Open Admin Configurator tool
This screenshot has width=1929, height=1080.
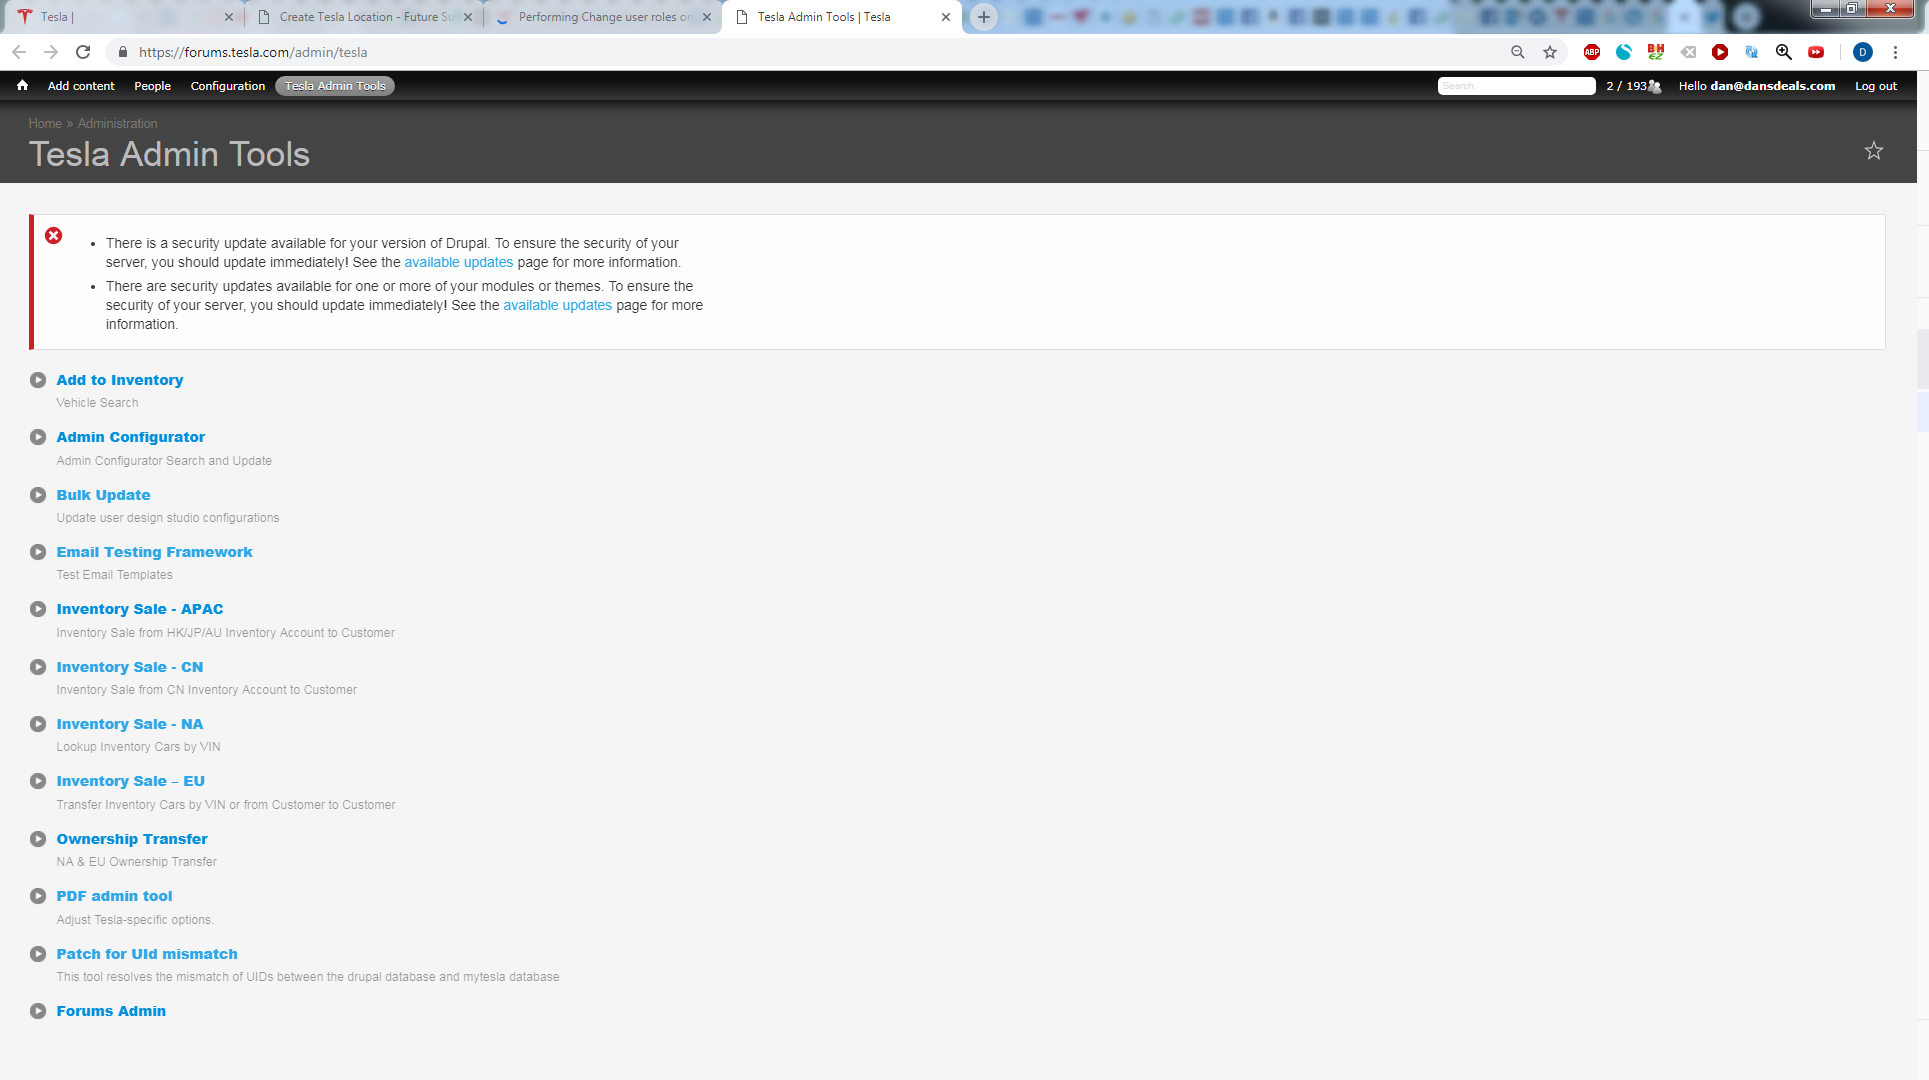click(x=131, y=437)
